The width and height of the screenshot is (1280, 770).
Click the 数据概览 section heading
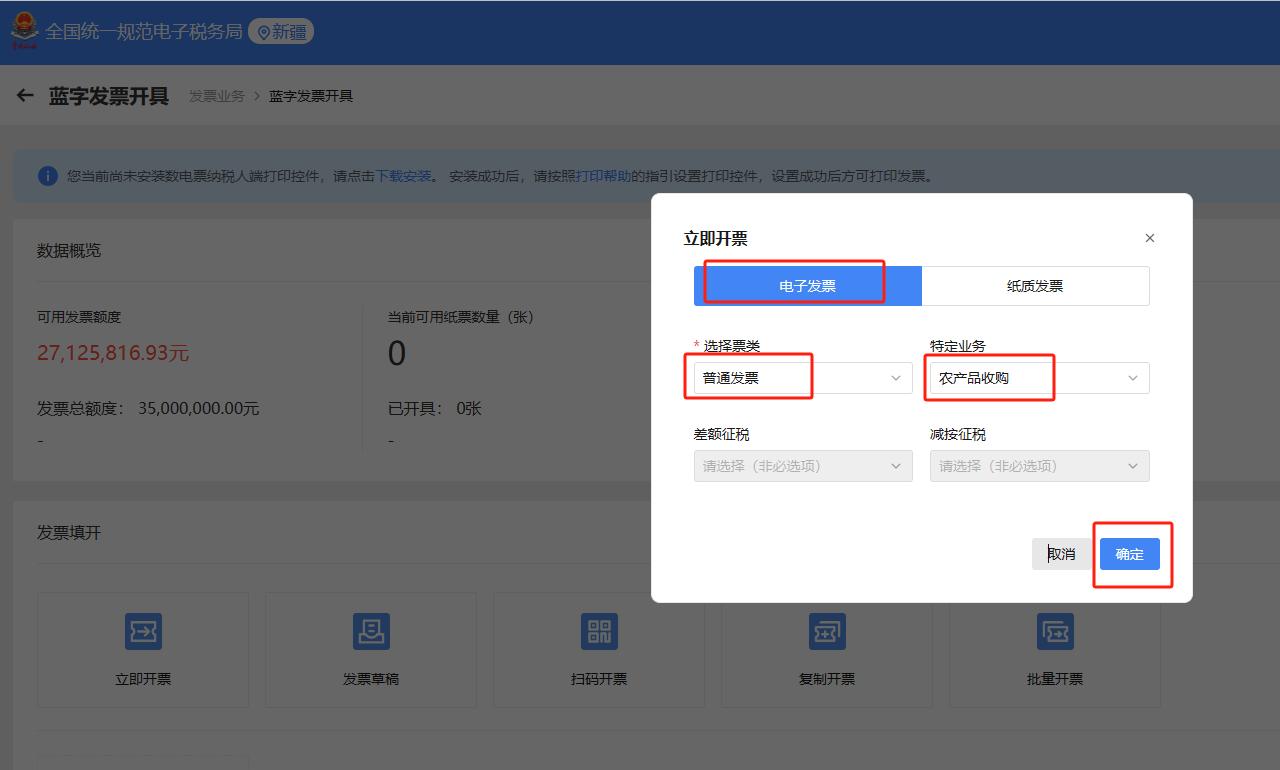point(69,251)
